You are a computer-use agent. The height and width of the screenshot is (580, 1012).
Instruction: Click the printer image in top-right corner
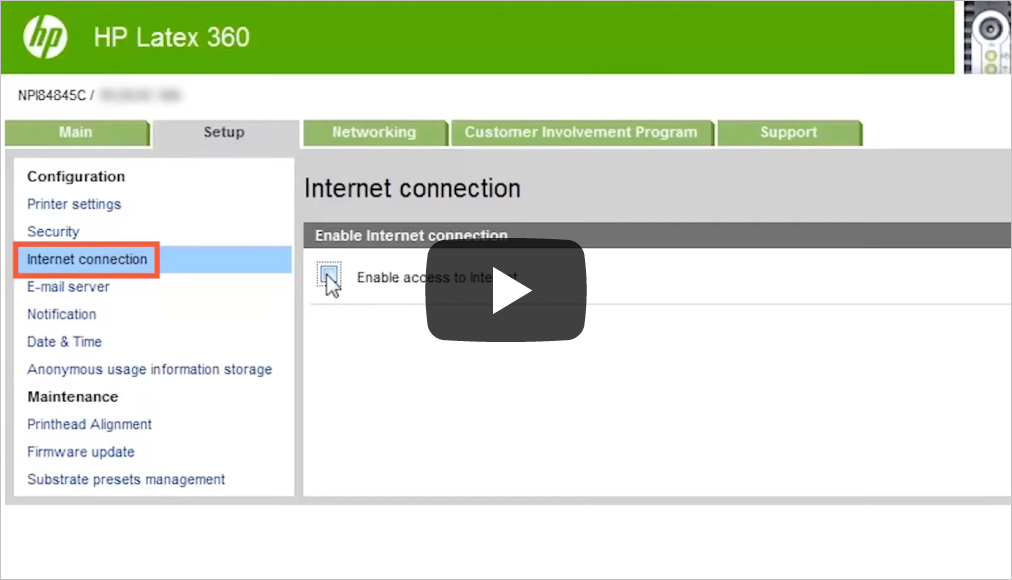(x=986, y=38)
